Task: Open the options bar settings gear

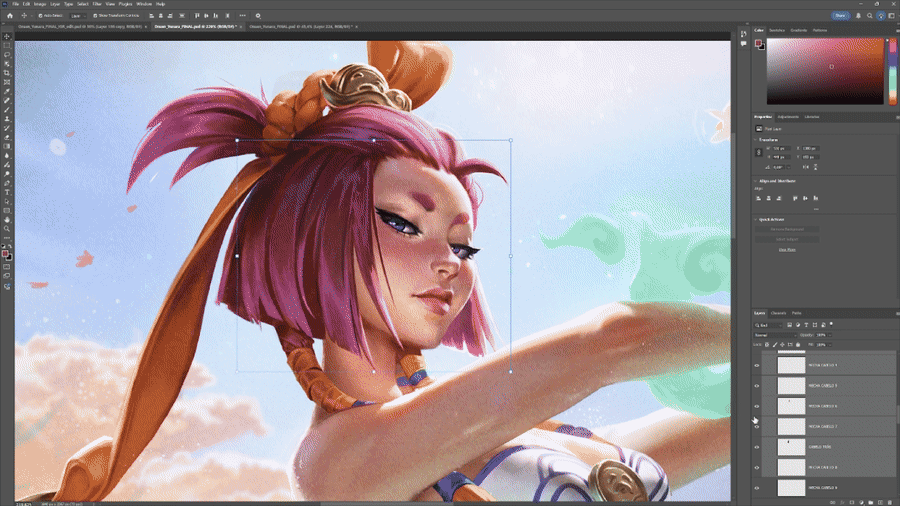Action: point(258,15)
